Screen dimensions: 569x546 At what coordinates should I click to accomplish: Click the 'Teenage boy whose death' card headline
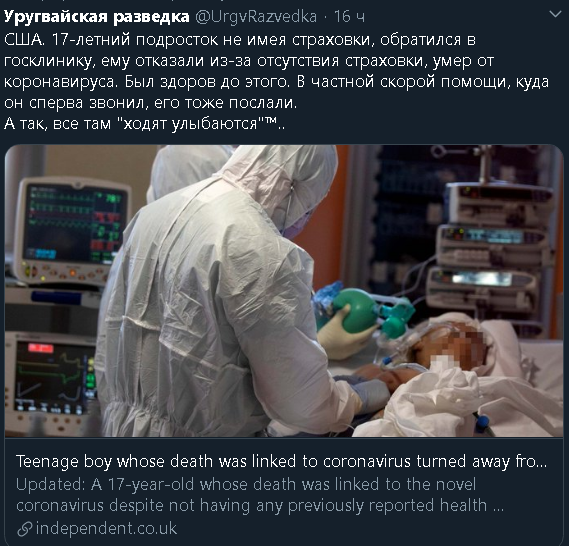(281, 461)
